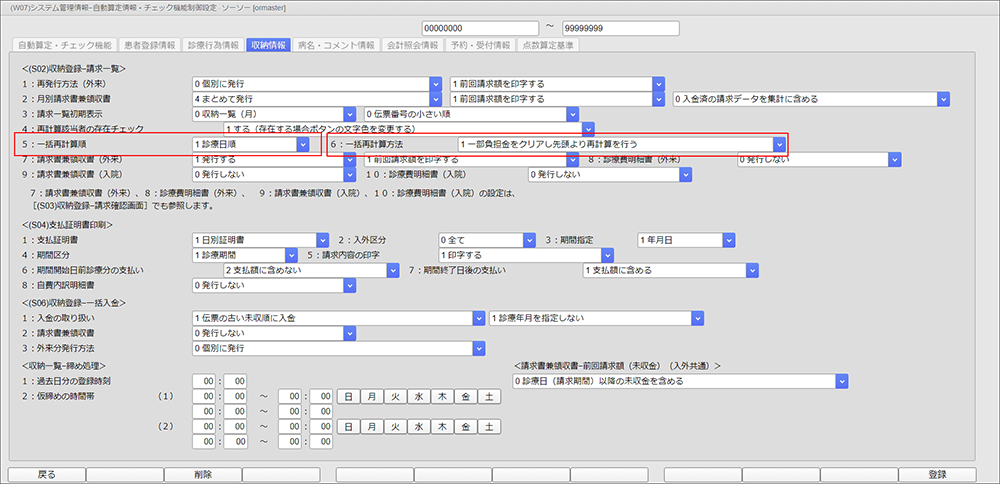Toggle 日 in the first 仮締め day row

click(x=349, y=397)
